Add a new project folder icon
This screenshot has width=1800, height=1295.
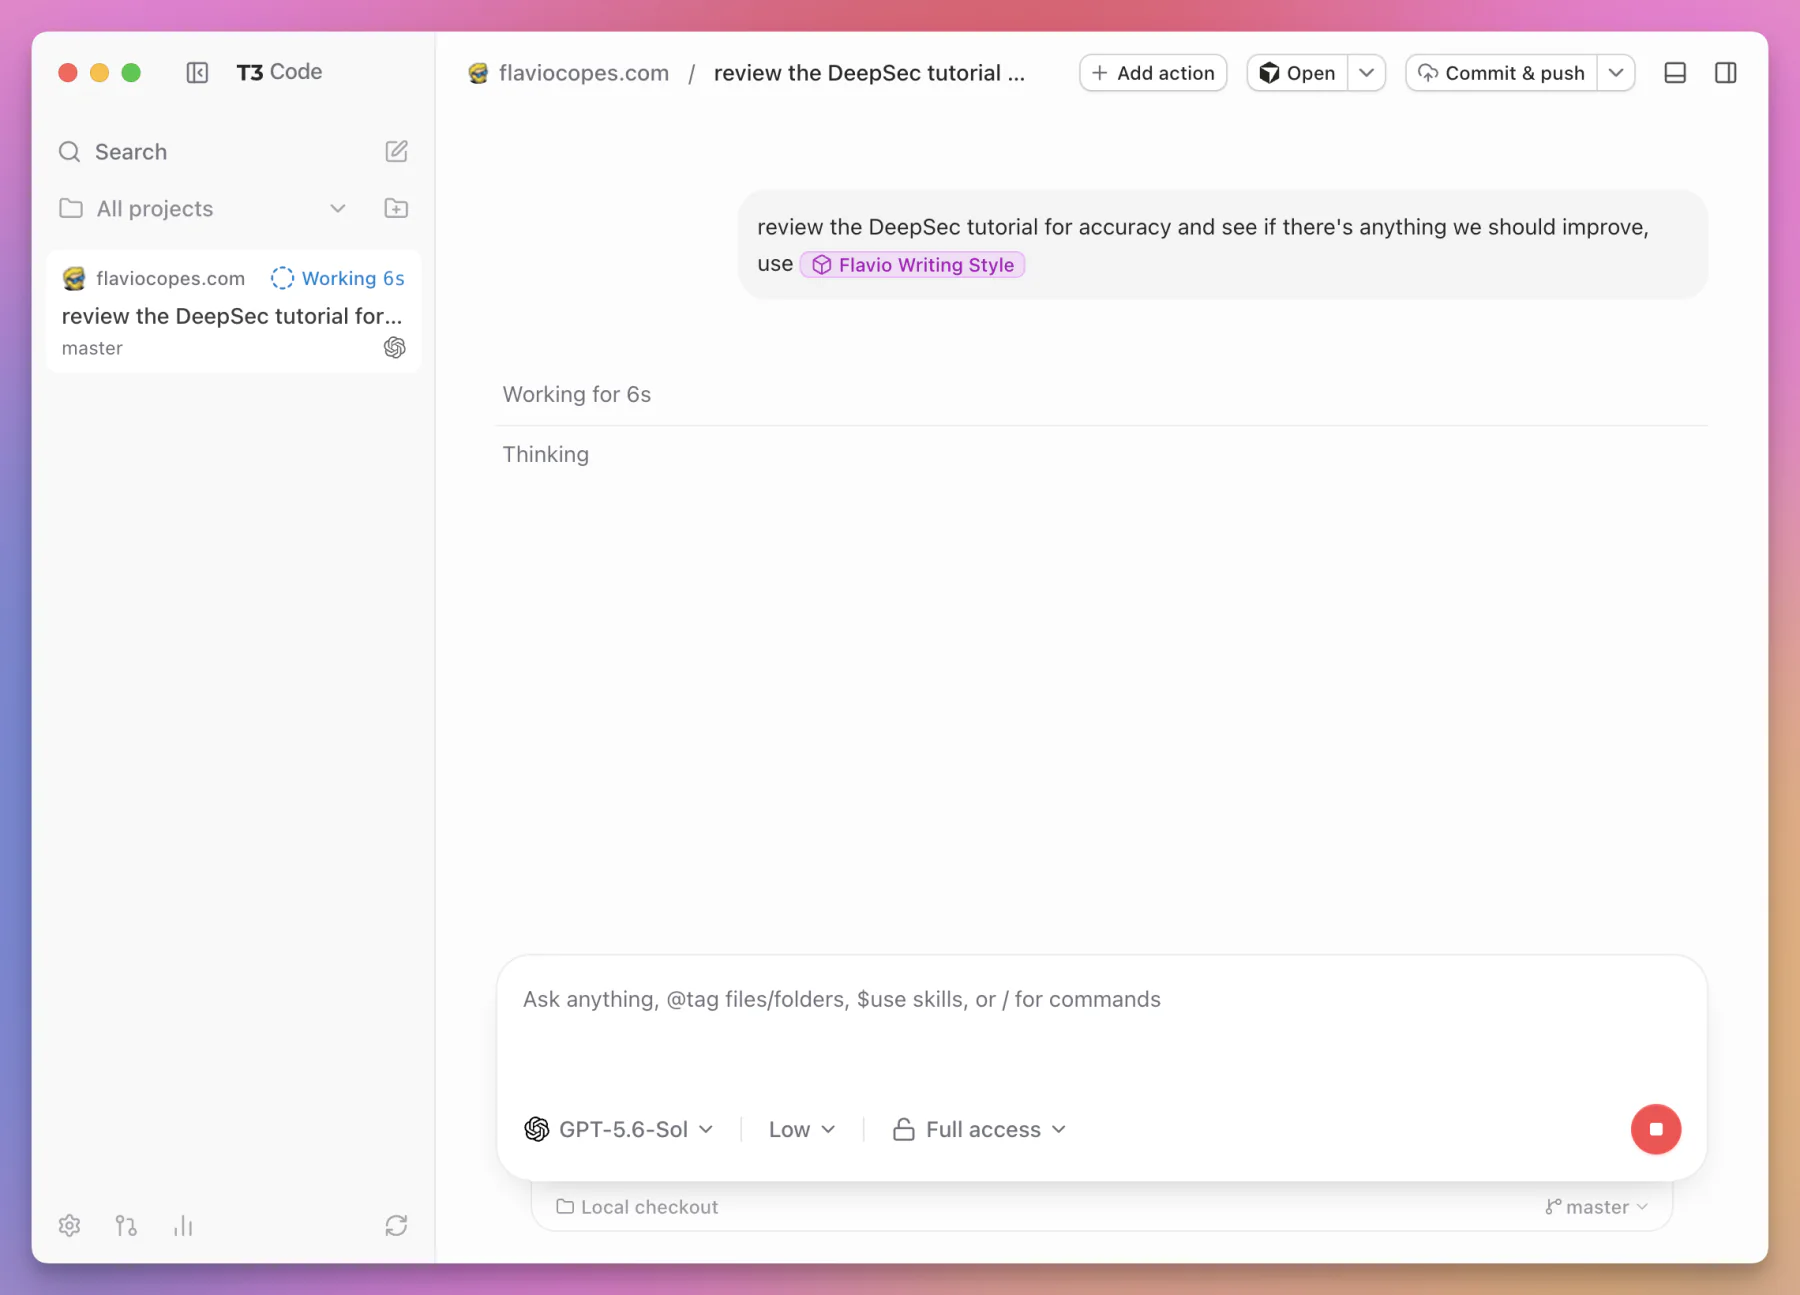(x=396, y=208)
